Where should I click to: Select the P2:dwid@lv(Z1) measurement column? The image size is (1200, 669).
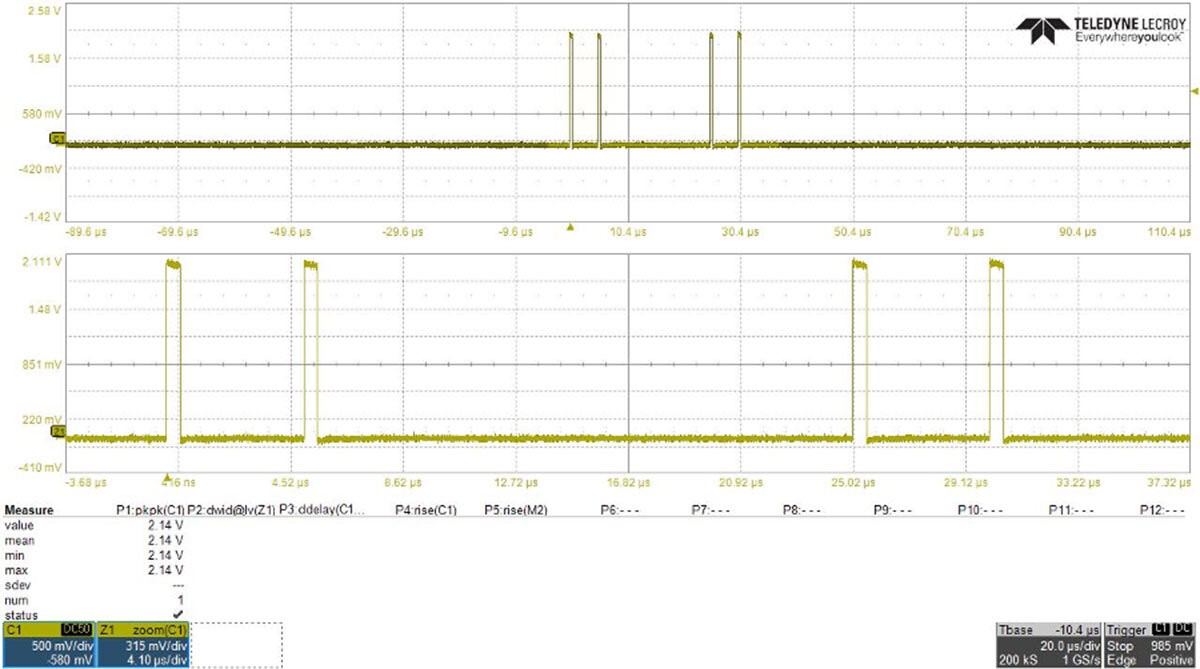coord(231,510)
